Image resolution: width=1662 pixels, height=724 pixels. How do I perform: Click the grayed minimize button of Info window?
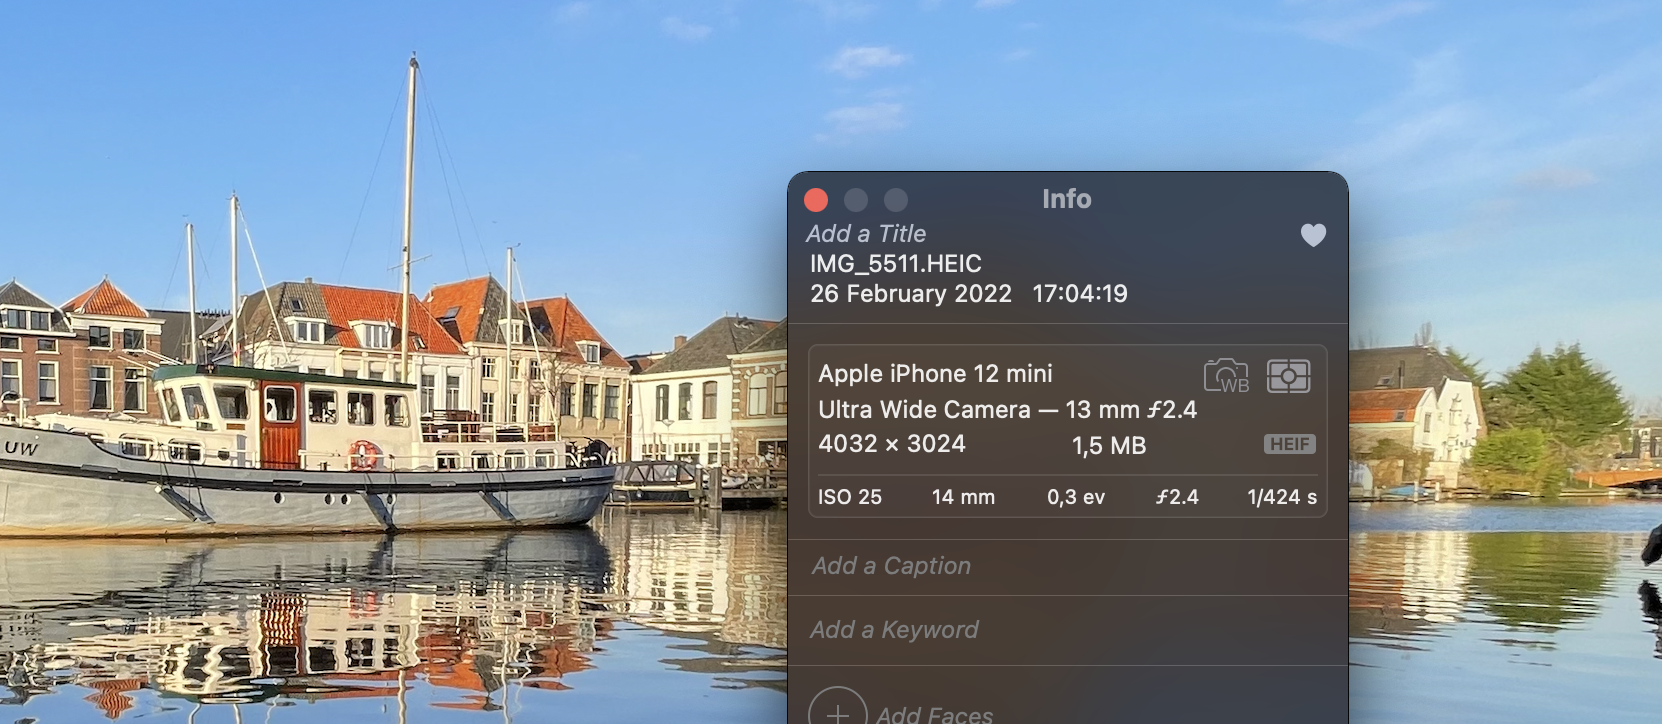click(x=856, y=200)
